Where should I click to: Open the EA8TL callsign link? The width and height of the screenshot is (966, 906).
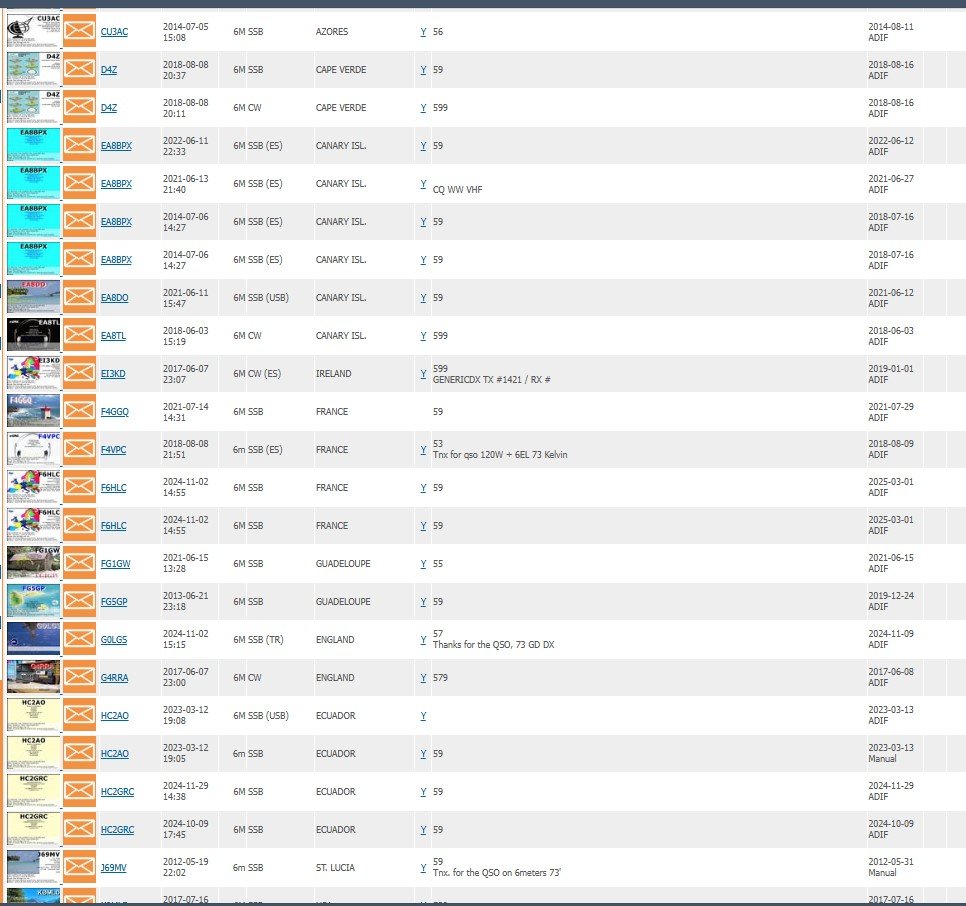(114, 336)
